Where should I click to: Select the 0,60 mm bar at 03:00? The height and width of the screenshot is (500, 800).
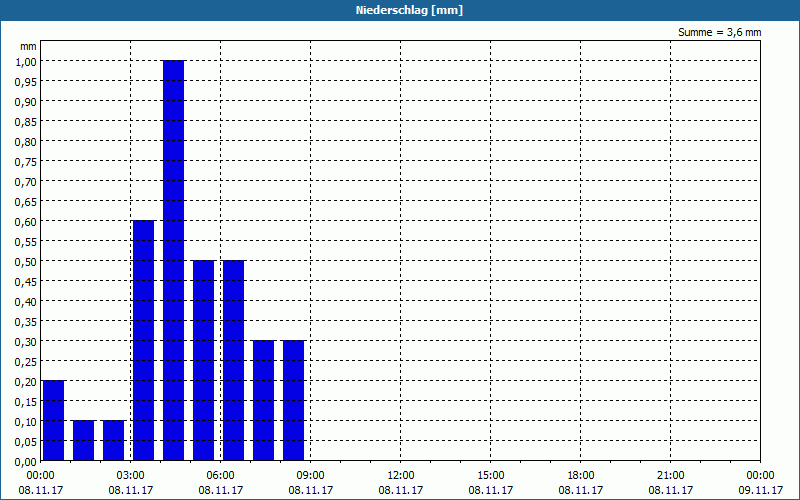[x=143, y=340]
